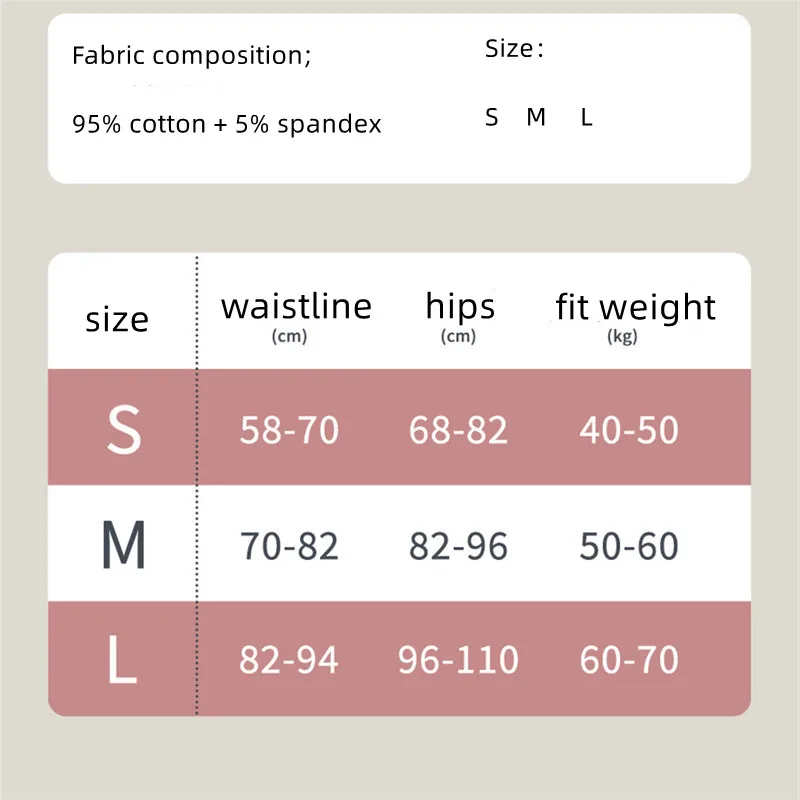Click the "fit weight" column header
The image size is (800, 800).
pyautogui.click(x=636, y=306)
